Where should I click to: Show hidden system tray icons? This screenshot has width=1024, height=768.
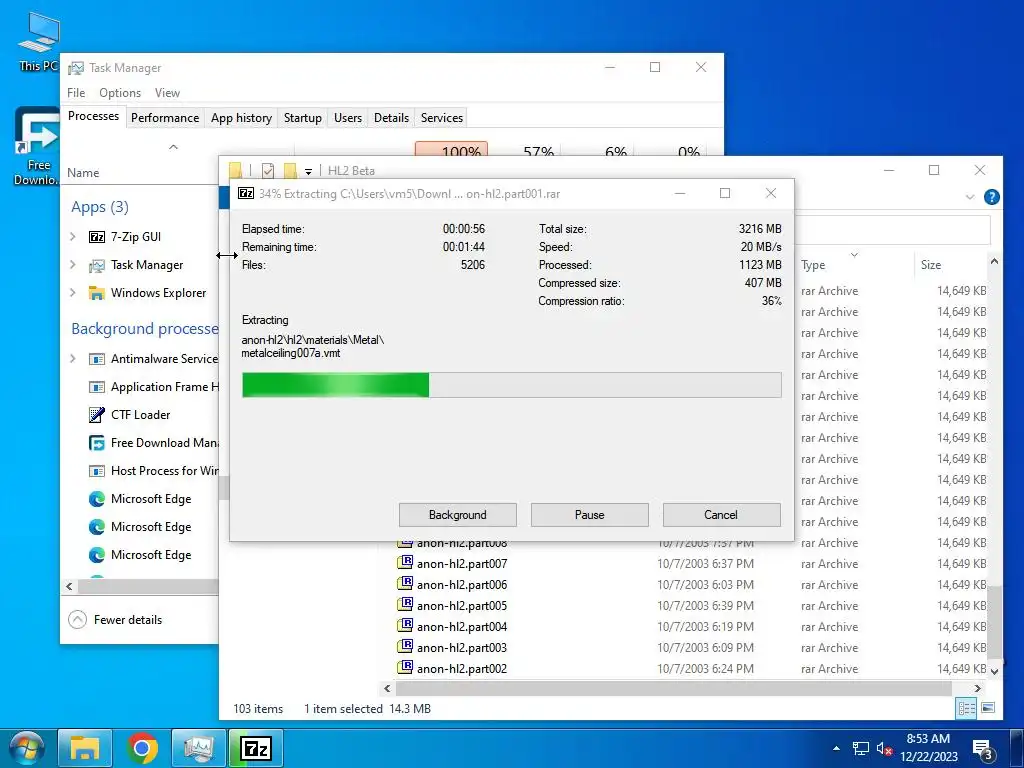tap(837, 748)
